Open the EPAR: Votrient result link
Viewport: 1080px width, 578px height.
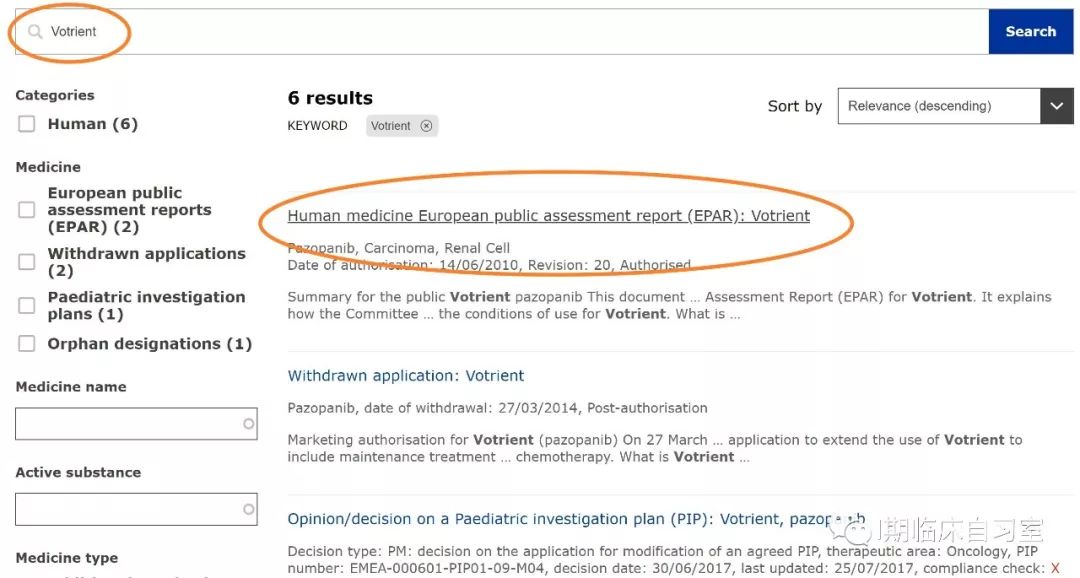pos(548,216)
